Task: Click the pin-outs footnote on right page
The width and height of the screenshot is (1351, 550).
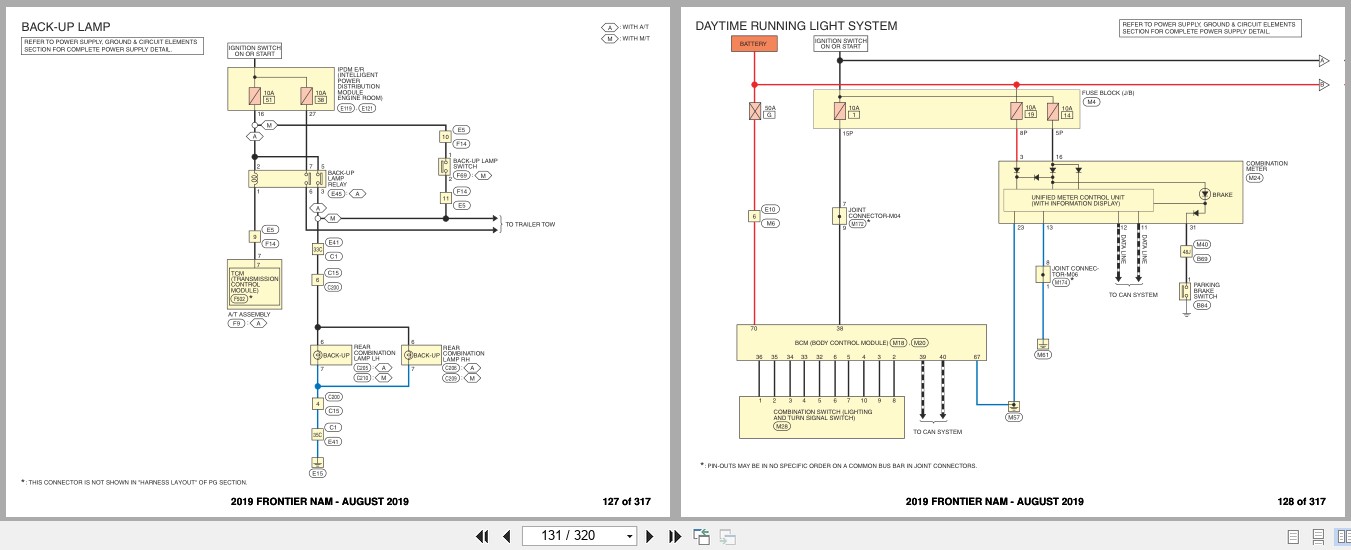Action: coord(840,465)
